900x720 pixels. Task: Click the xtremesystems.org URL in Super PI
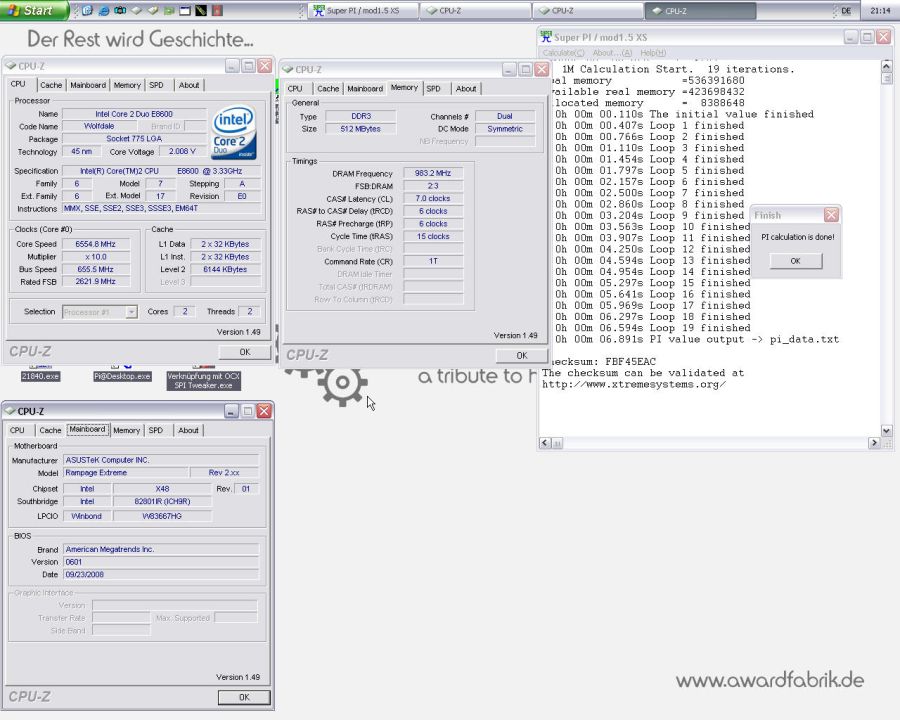click(634, 384)
